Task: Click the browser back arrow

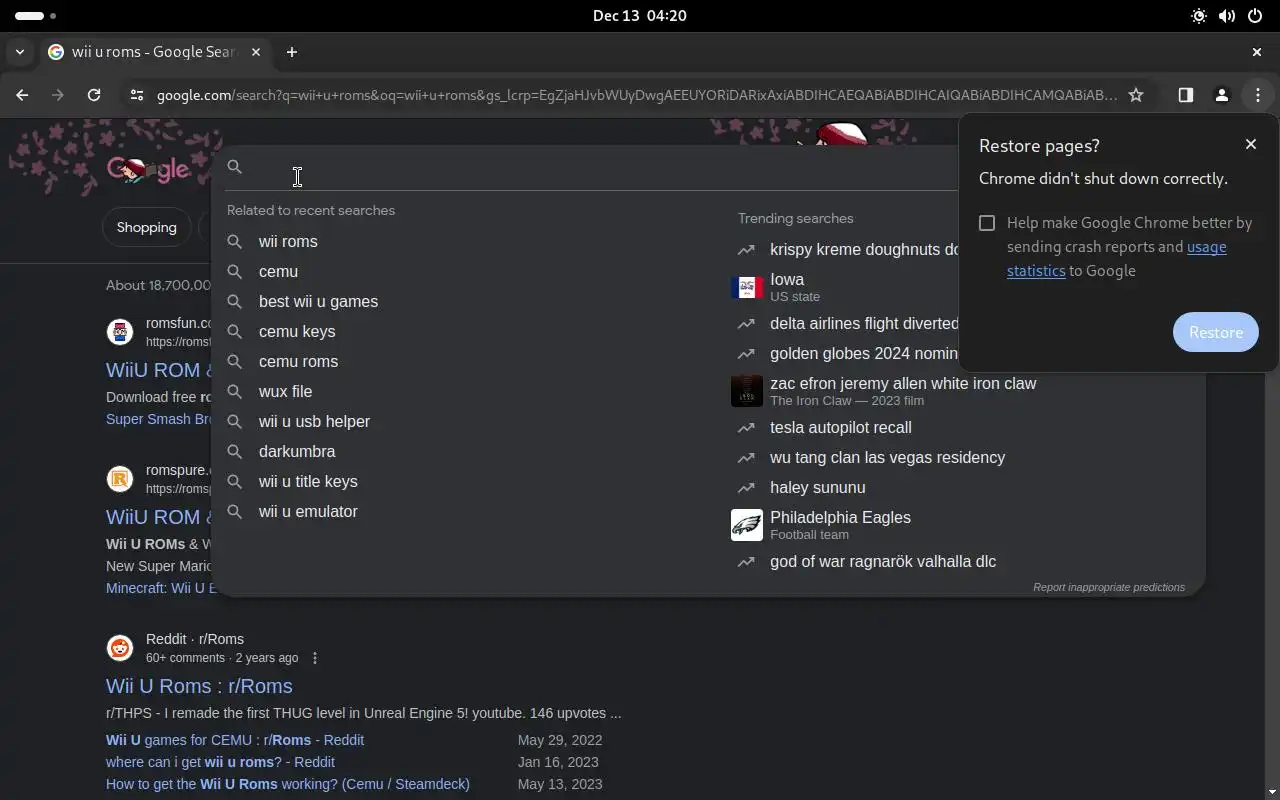Action: click(22, 95)
